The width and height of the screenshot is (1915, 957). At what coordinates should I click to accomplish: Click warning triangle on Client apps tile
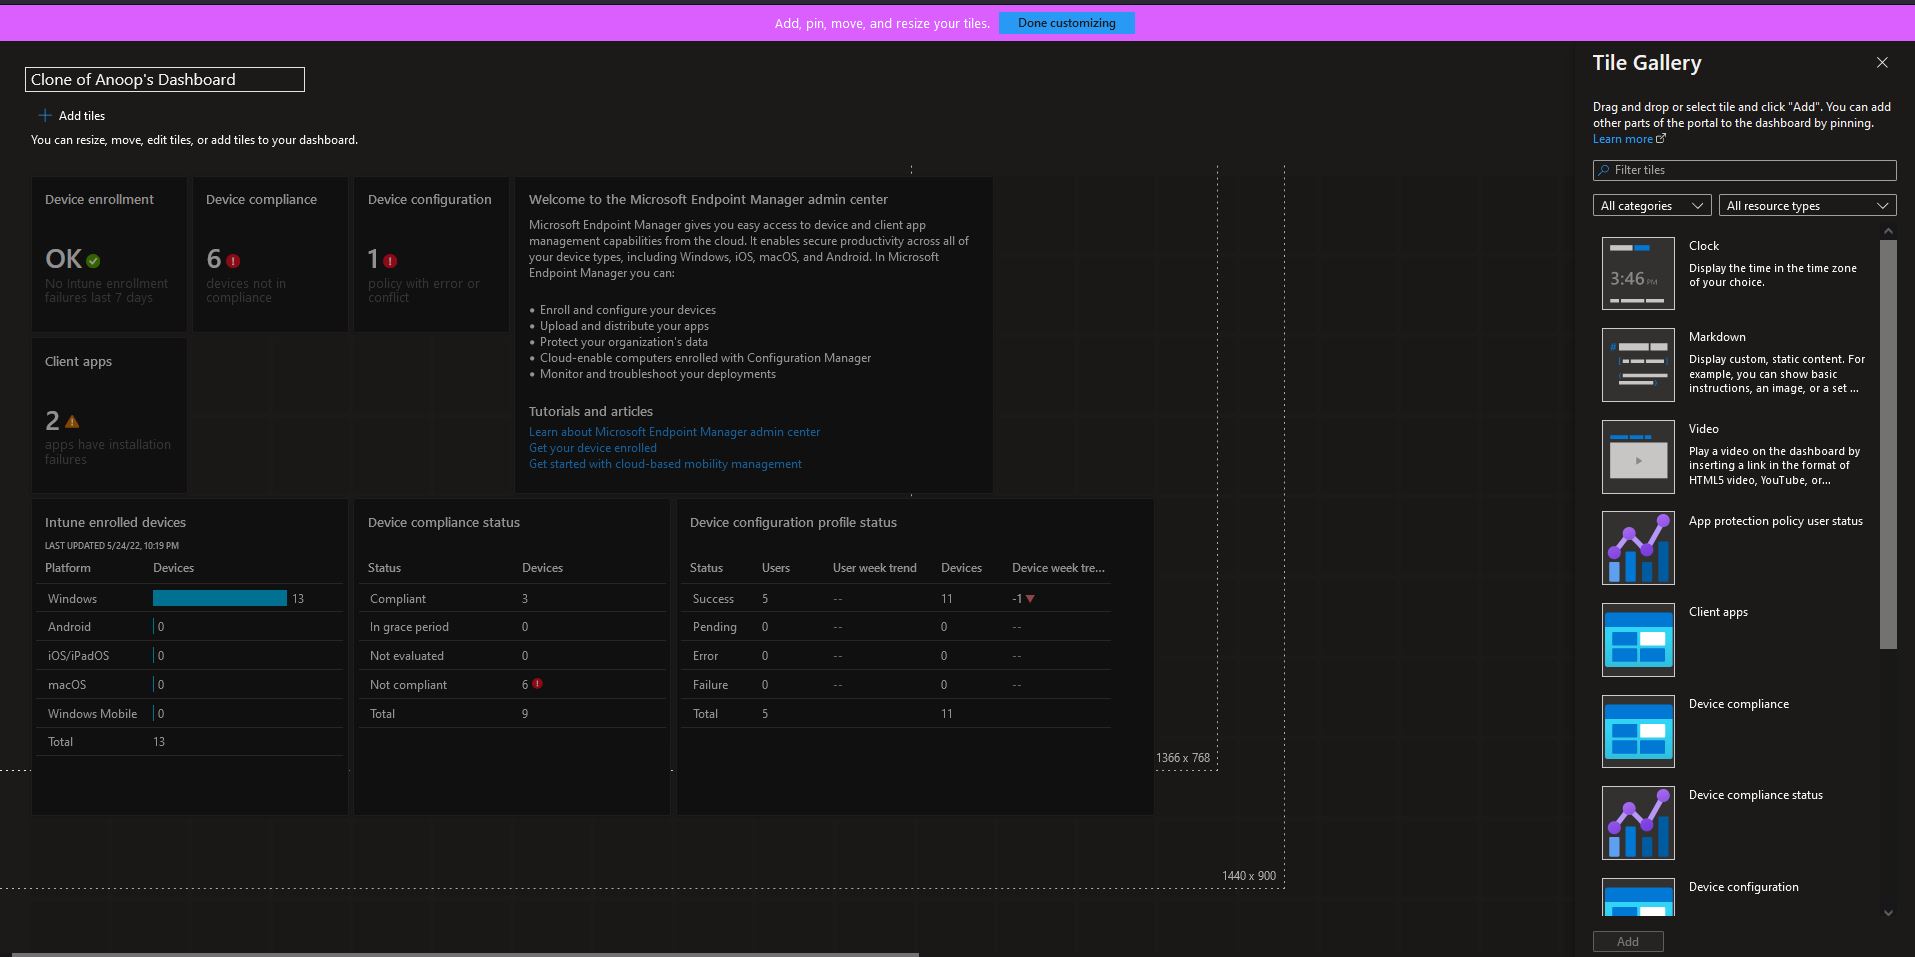[72, 421]
